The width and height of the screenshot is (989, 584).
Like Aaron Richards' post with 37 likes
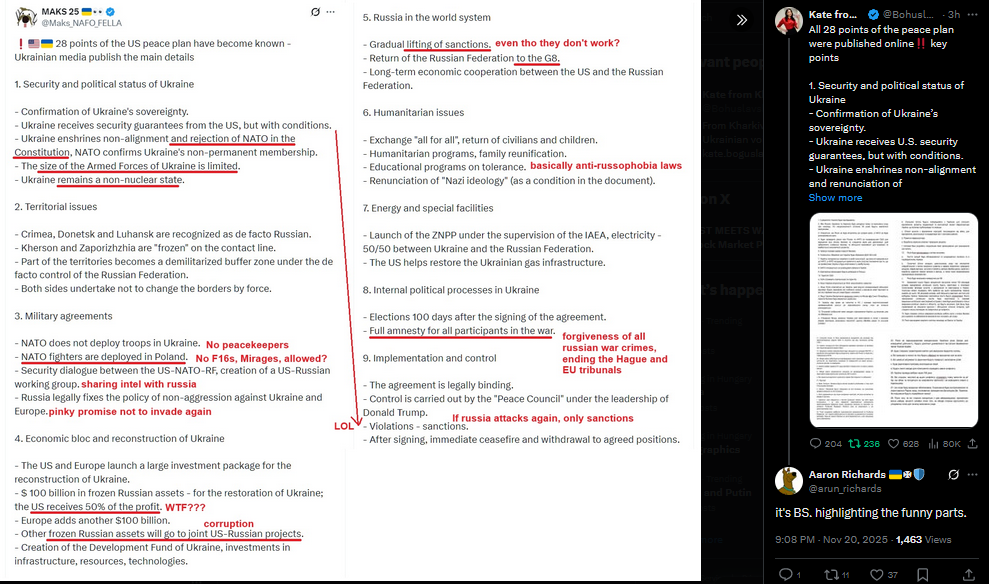tap(884, 575)
